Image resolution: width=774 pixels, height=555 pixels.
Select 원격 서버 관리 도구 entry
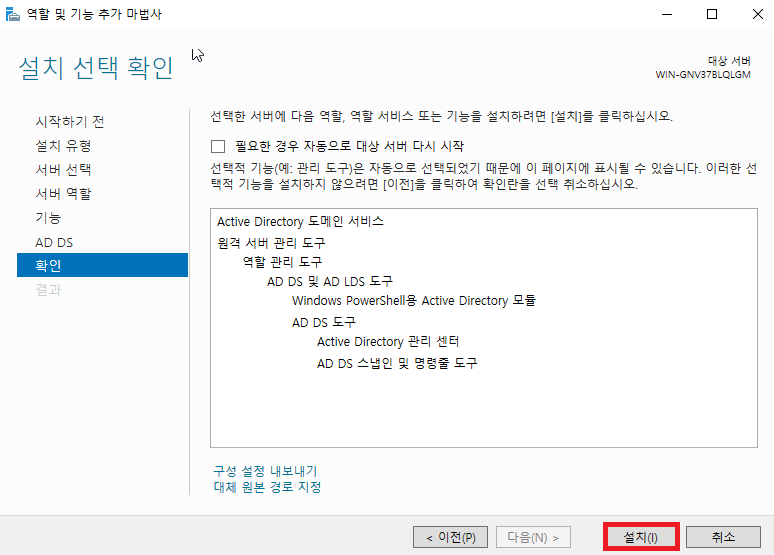click(x=271, y=243)
